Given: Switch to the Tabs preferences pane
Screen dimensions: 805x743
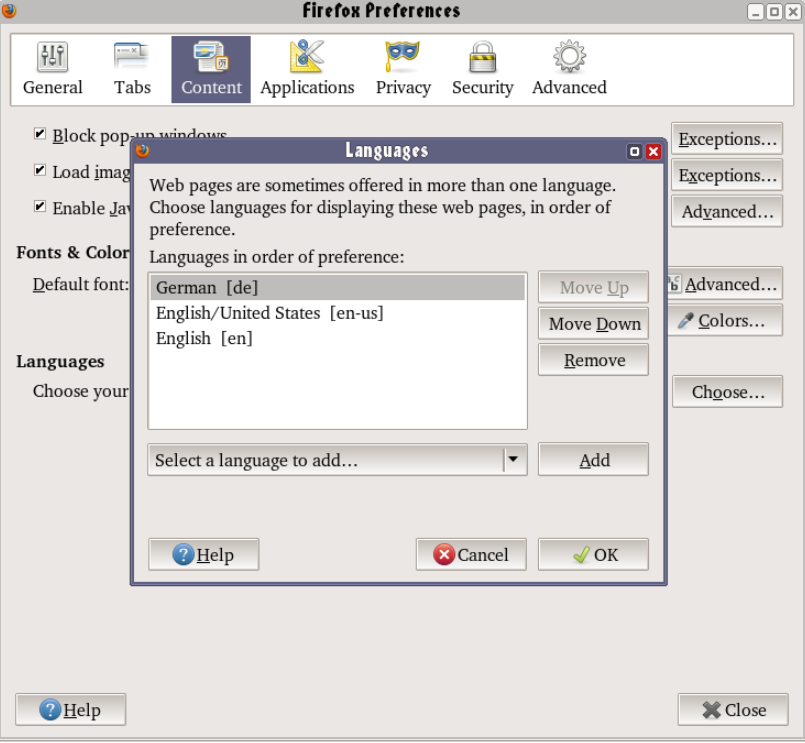Looking at the screenshot, I should 132,68.
